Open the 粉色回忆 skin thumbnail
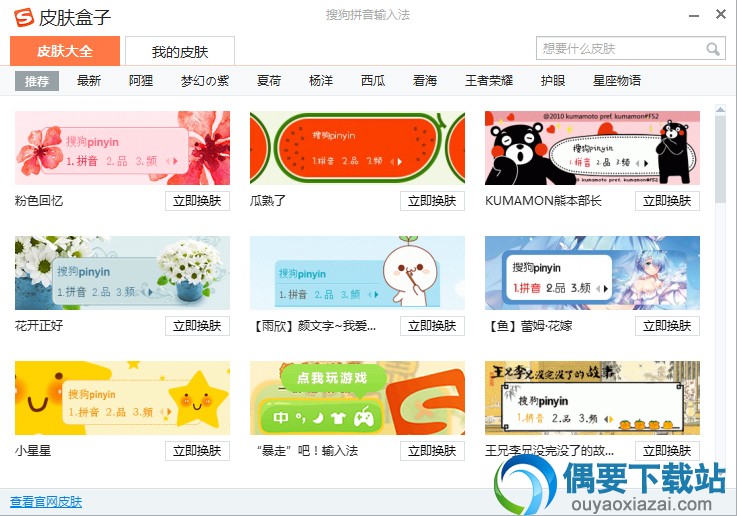The width and height of the screenshot is (737, 516). (122, 148)
